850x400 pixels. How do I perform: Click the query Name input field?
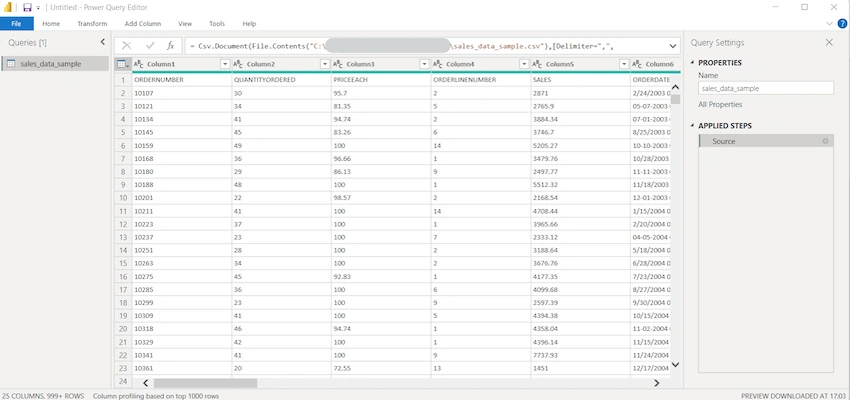765,88
